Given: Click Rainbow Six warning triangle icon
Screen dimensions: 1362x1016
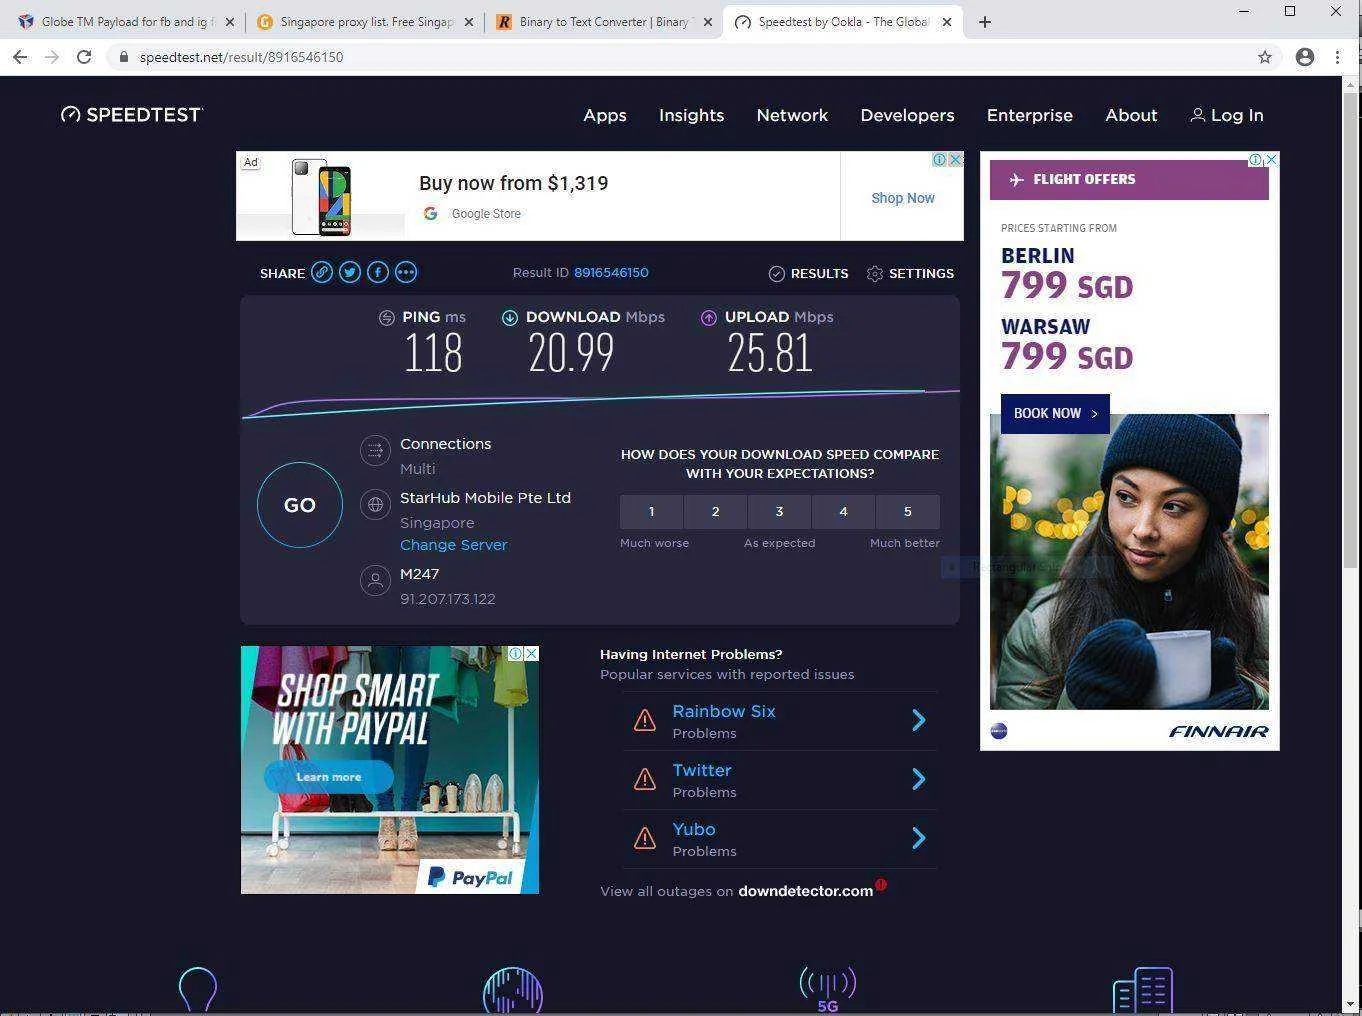Looking at the screenshot, I should tap(645, 720).
